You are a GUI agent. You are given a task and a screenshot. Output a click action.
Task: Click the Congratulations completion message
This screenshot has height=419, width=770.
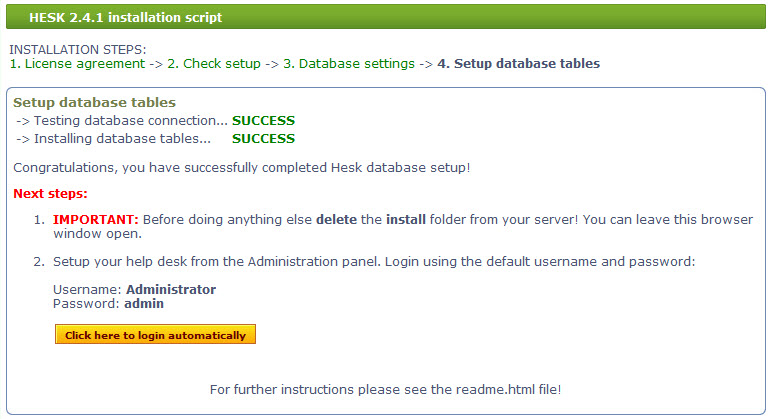pyautogui.click(x=242, y=168)
